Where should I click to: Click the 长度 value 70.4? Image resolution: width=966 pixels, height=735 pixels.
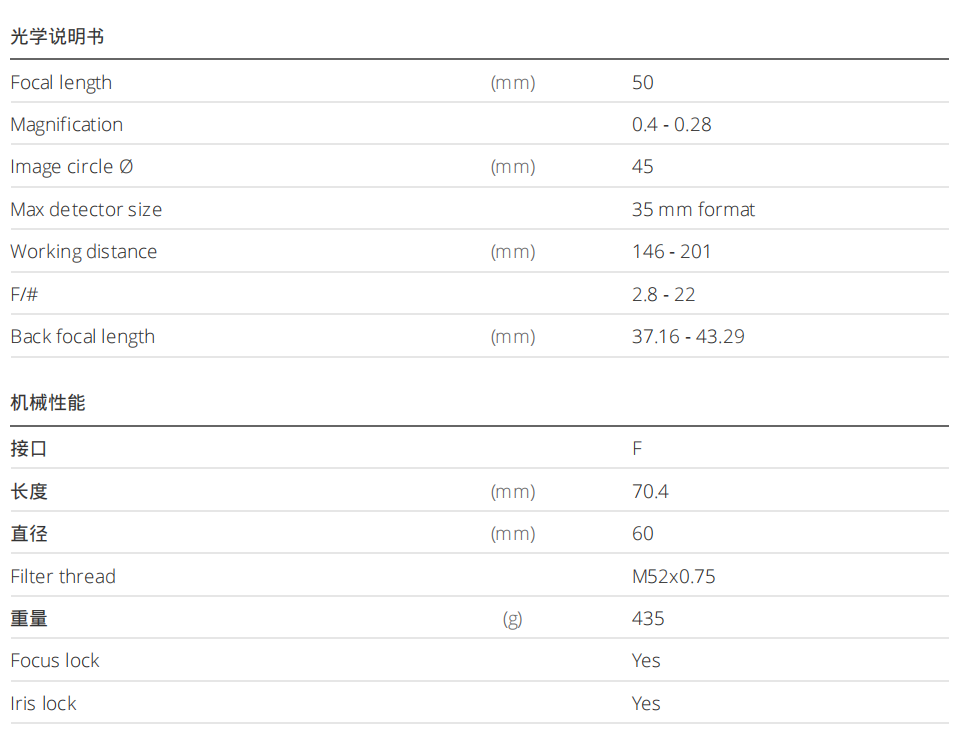650,492
